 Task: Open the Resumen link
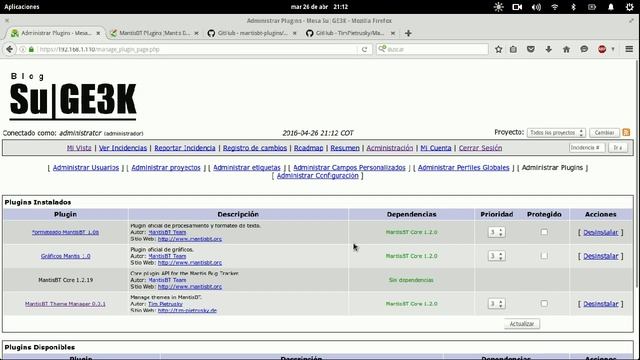(x=345, y=148)
